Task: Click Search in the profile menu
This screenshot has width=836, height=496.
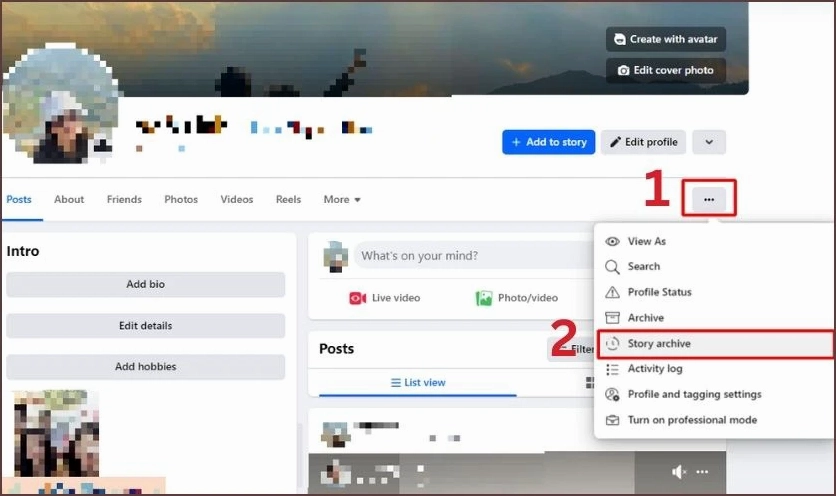Action: 643,267
